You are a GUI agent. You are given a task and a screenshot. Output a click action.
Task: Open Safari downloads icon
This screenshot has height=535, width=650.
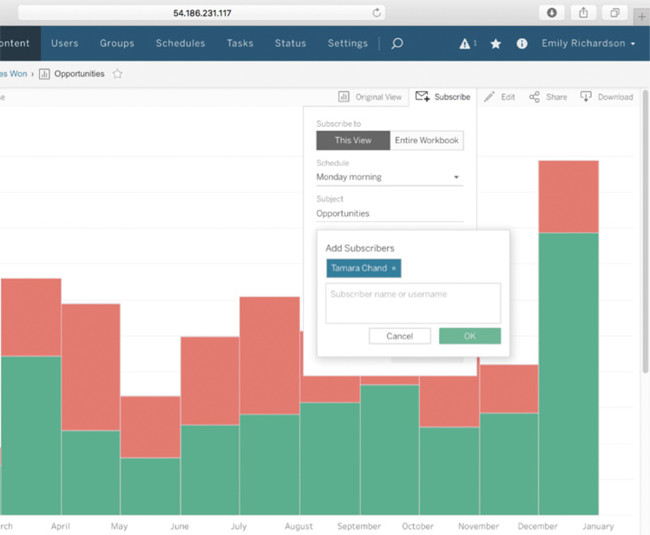[551, 13]
